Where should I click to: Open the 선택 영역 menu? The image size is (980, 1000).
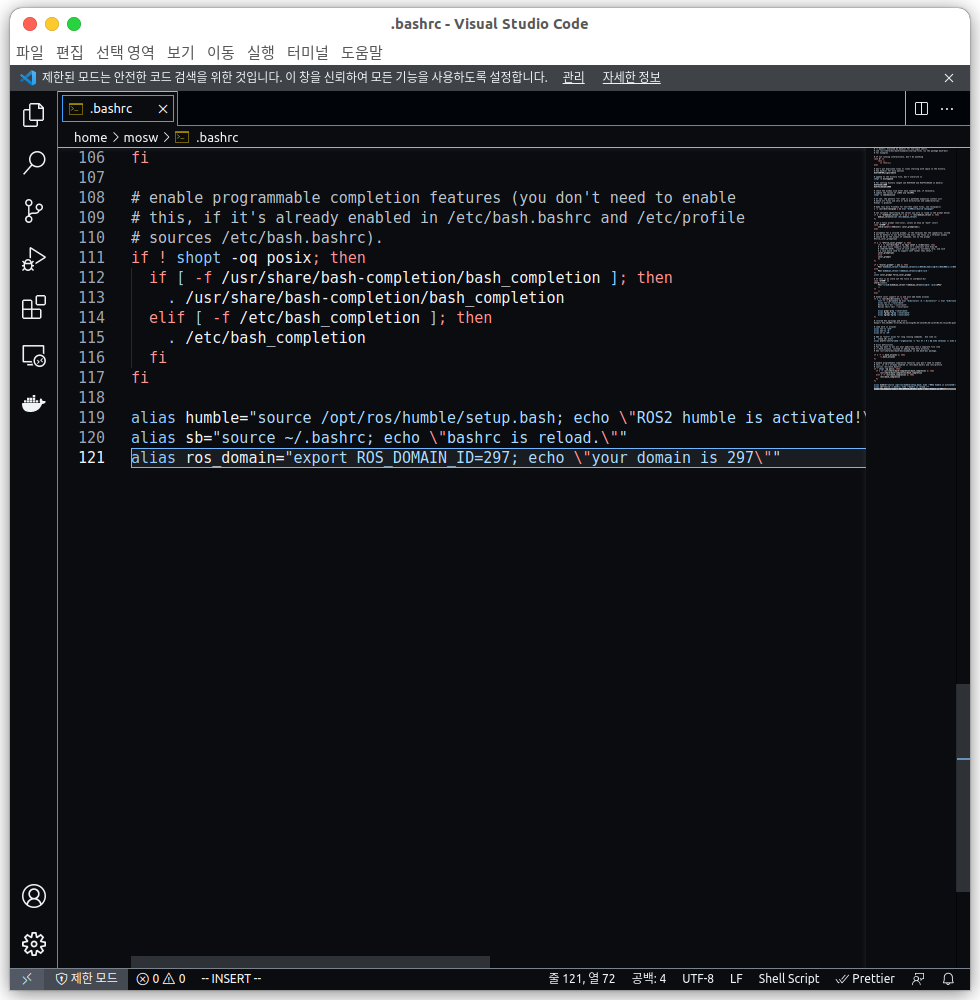[125, 52]
